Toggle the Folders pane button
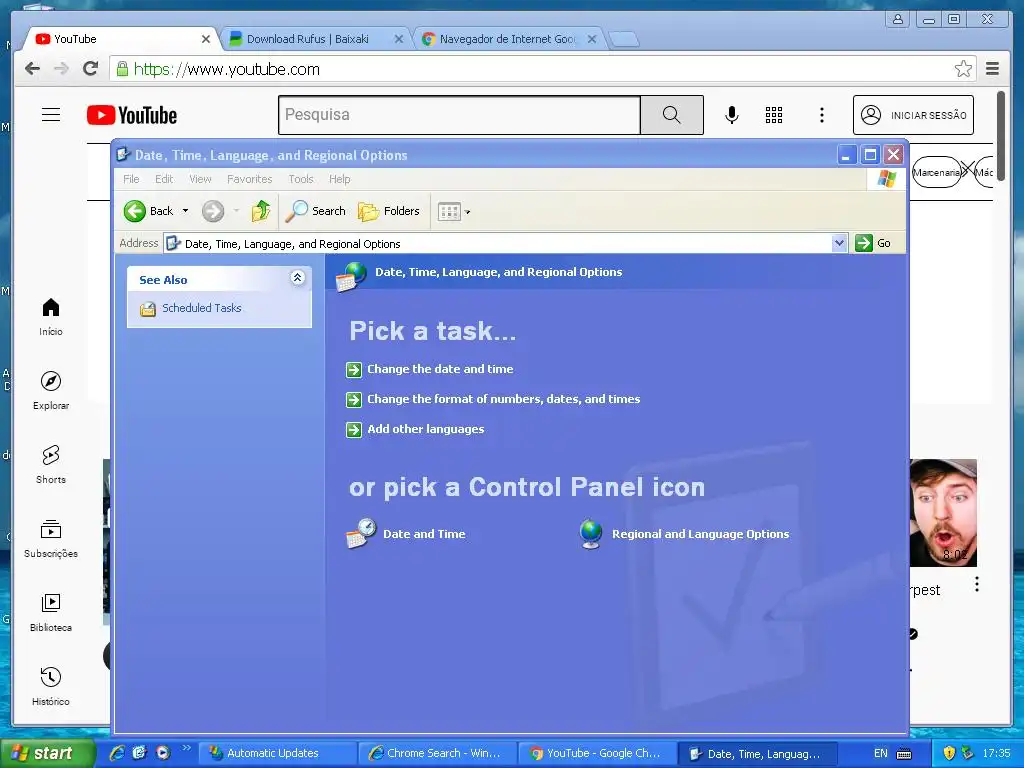Viewport: 1024px width, 768px height. [x=389, y=211]
